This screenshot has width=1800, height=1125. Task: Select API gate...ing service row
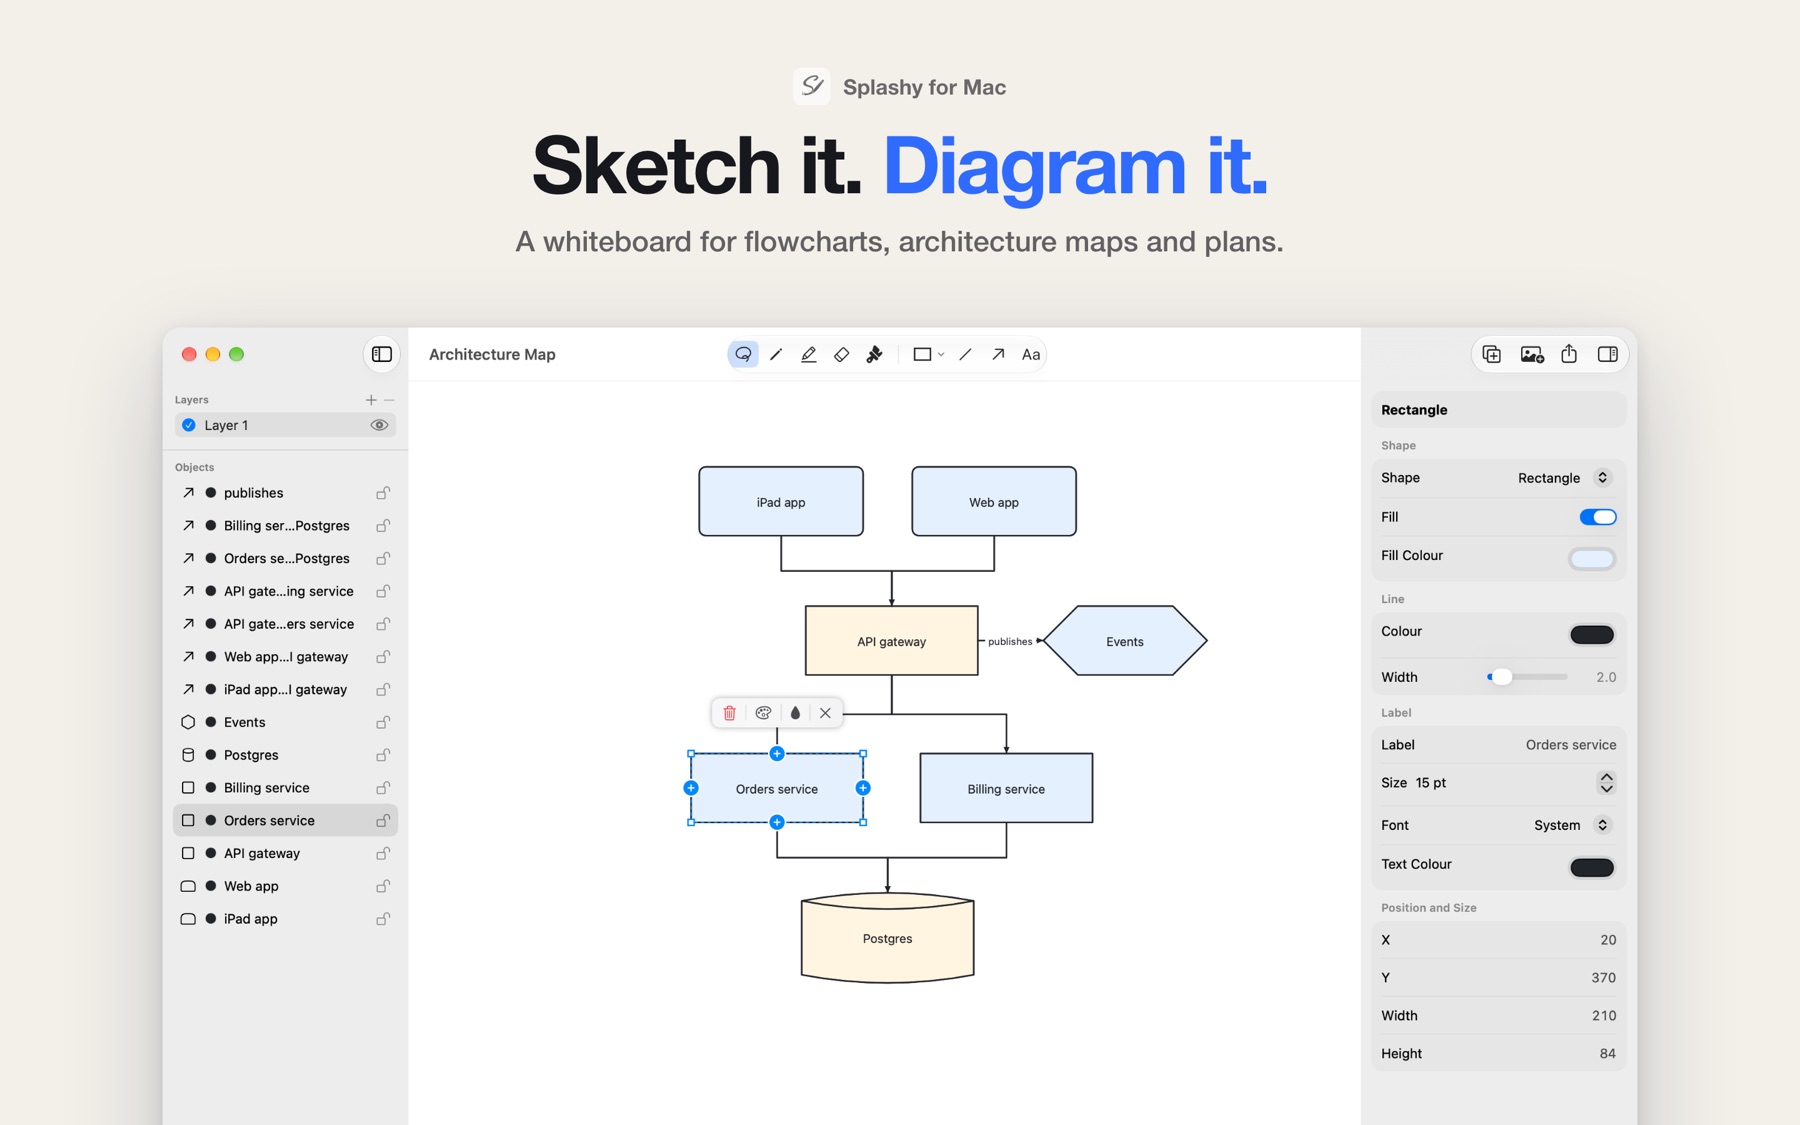tap(285, 591)
